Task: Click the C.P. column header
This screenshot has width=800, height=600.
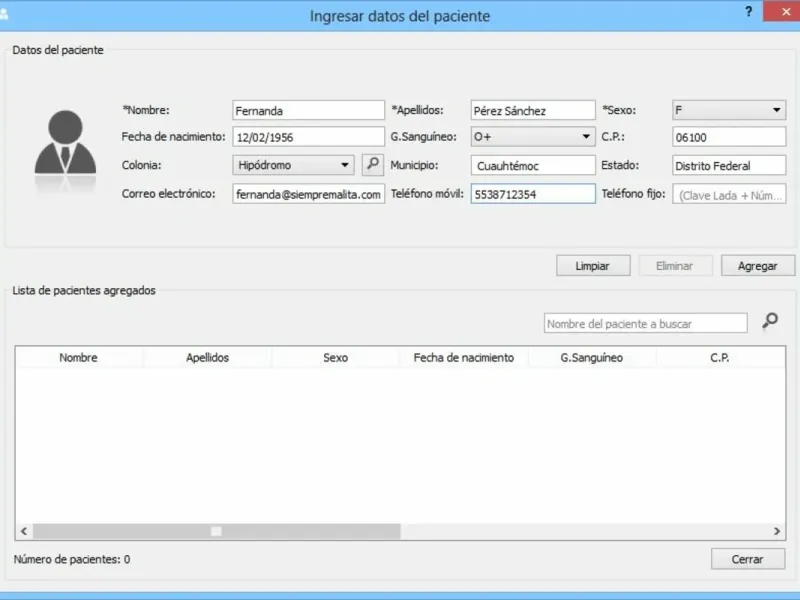Action: (720, 358)
